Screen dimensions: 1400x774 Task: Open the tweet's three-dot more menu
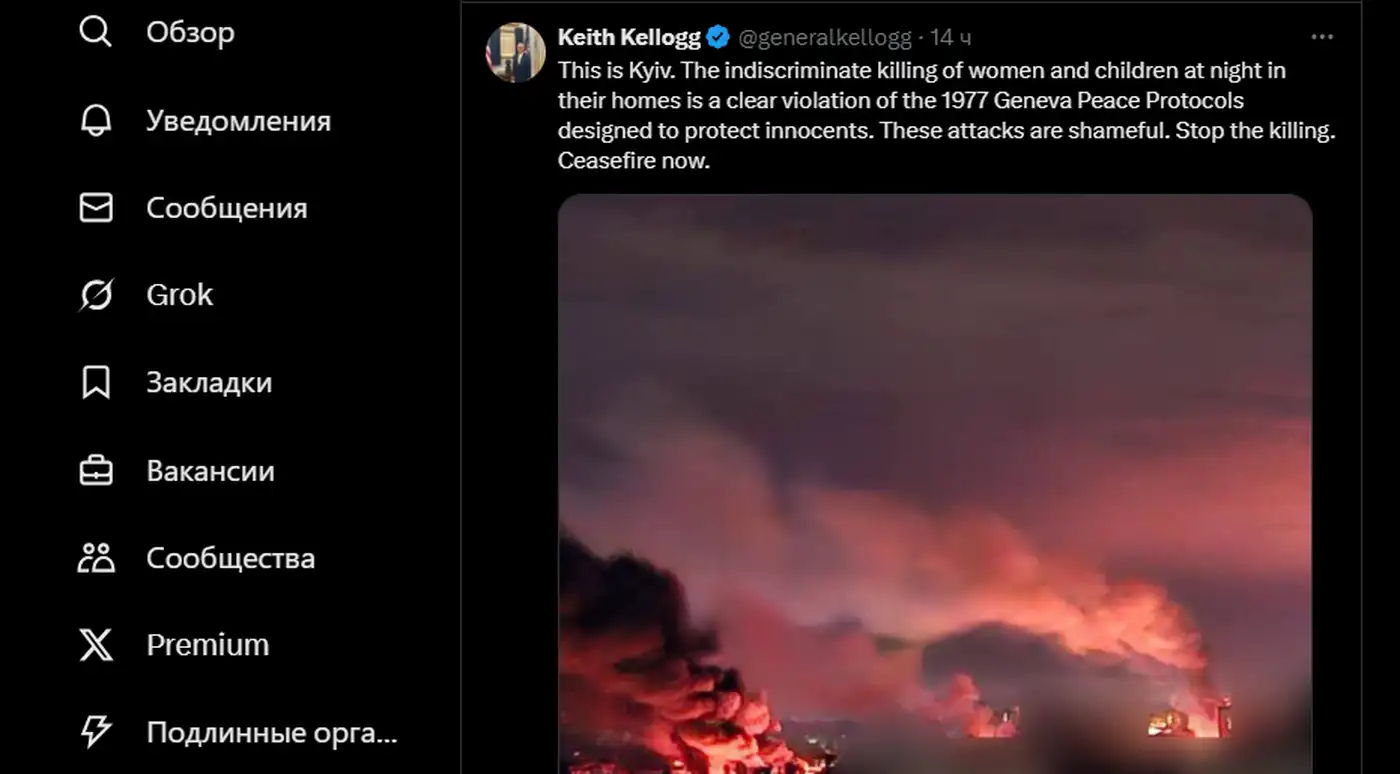click(1322, 37)
